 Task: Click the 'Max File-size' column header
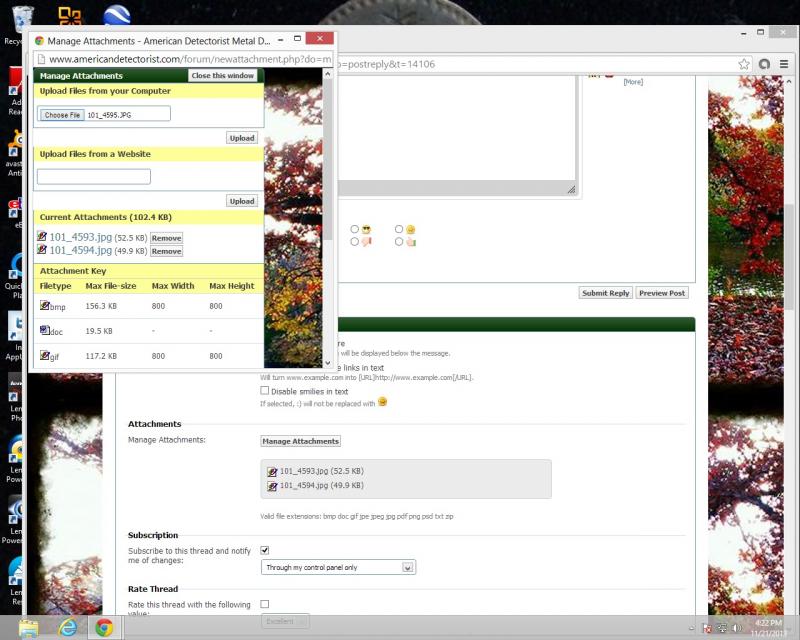tap(111, 286)
